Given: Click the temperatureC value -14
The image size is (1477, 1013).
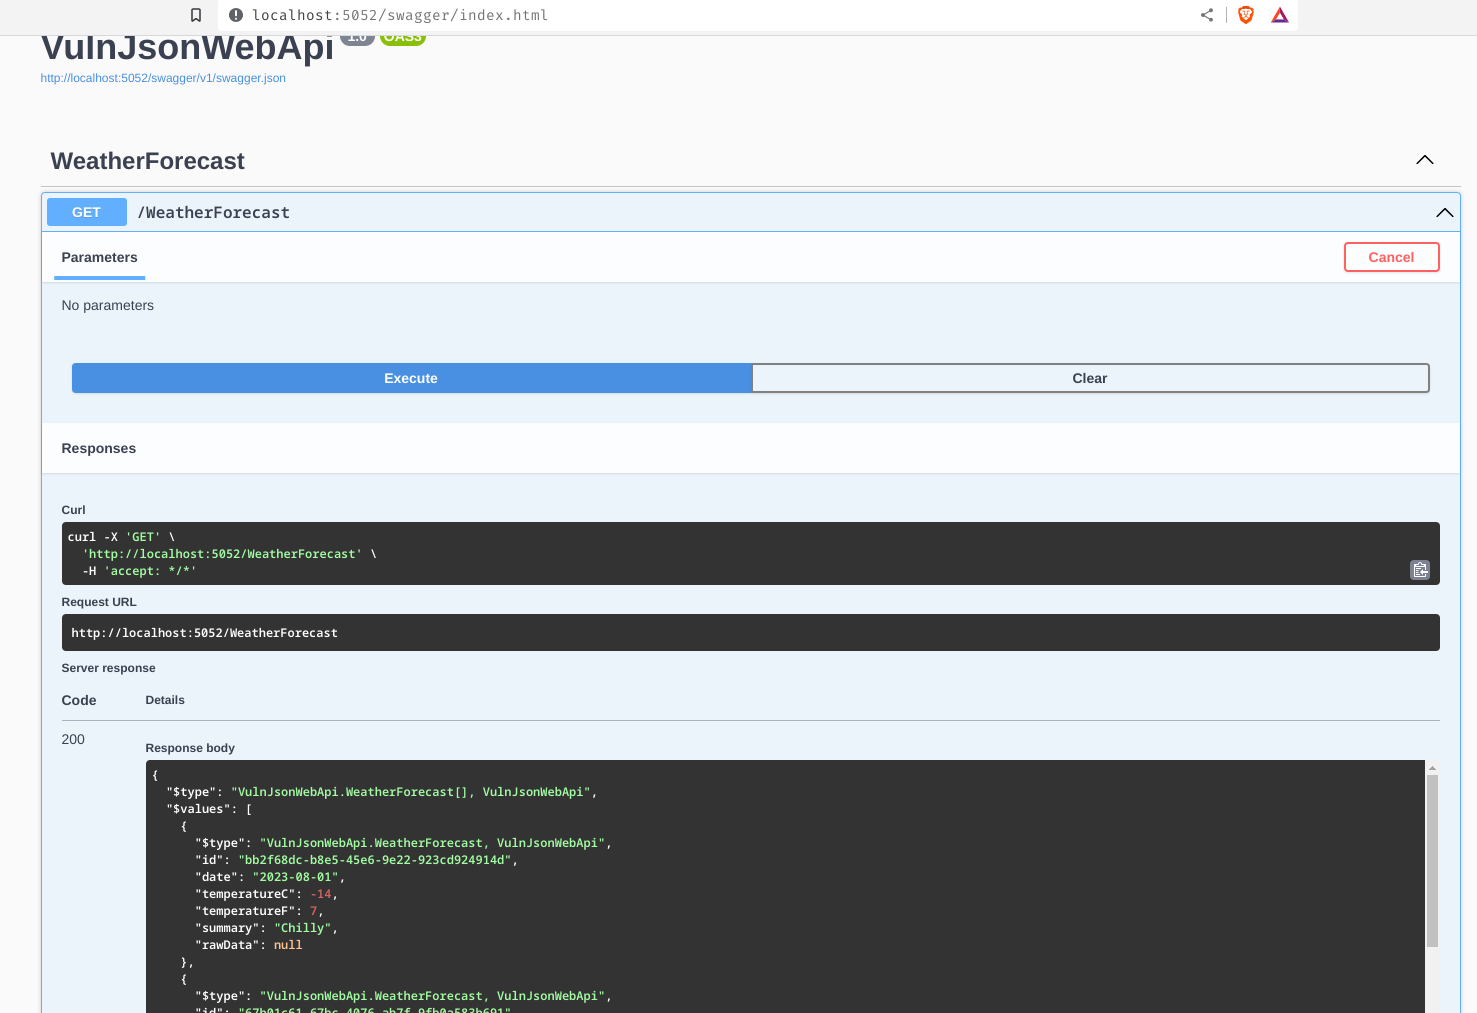Looking at the screenshot, I should tap(321, 894).
